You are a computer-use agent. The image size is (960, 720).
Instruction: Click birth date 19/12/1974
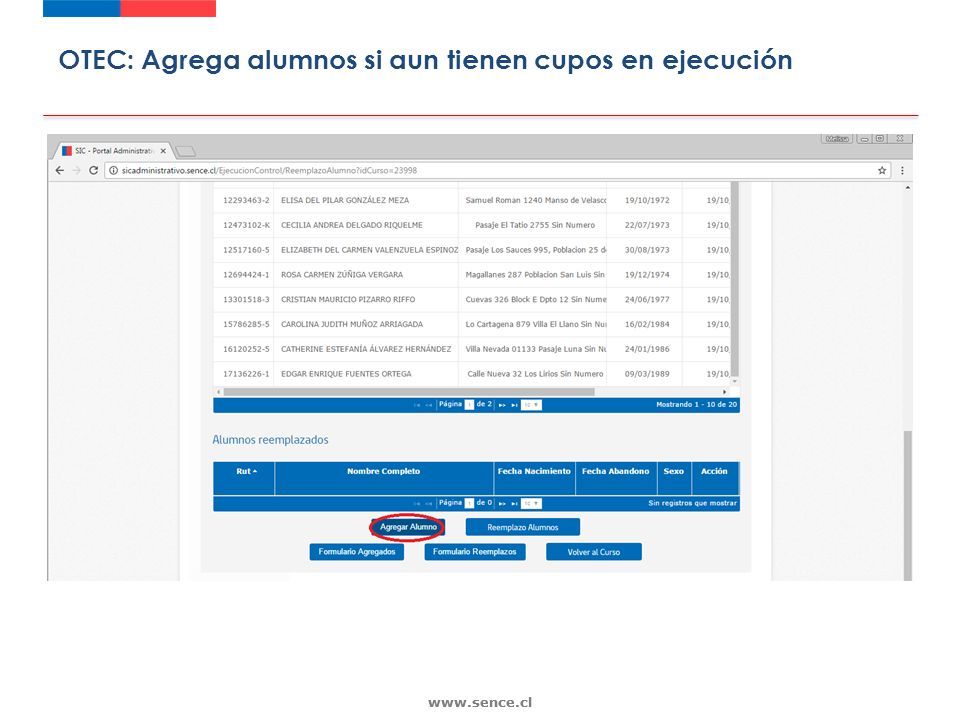(647, 275)
